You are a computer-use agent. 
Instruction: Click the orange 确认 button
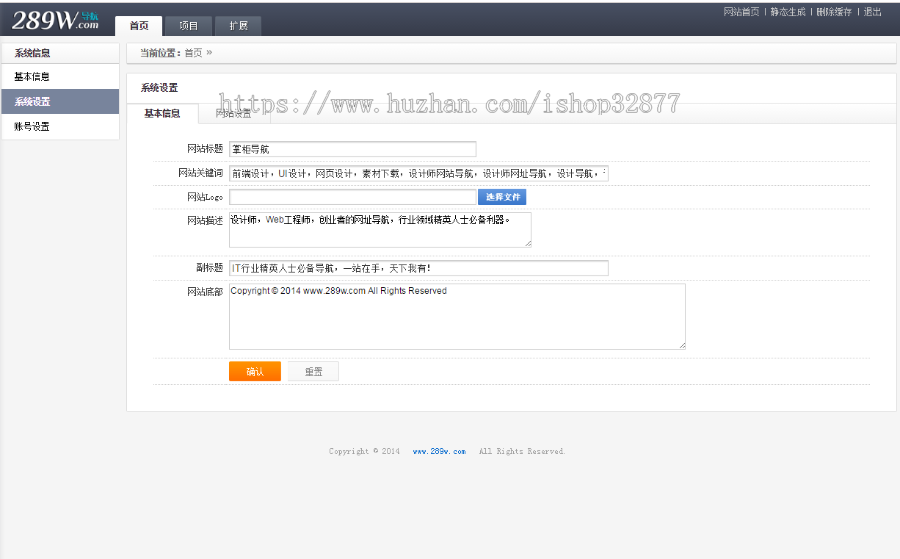point(255,371)
